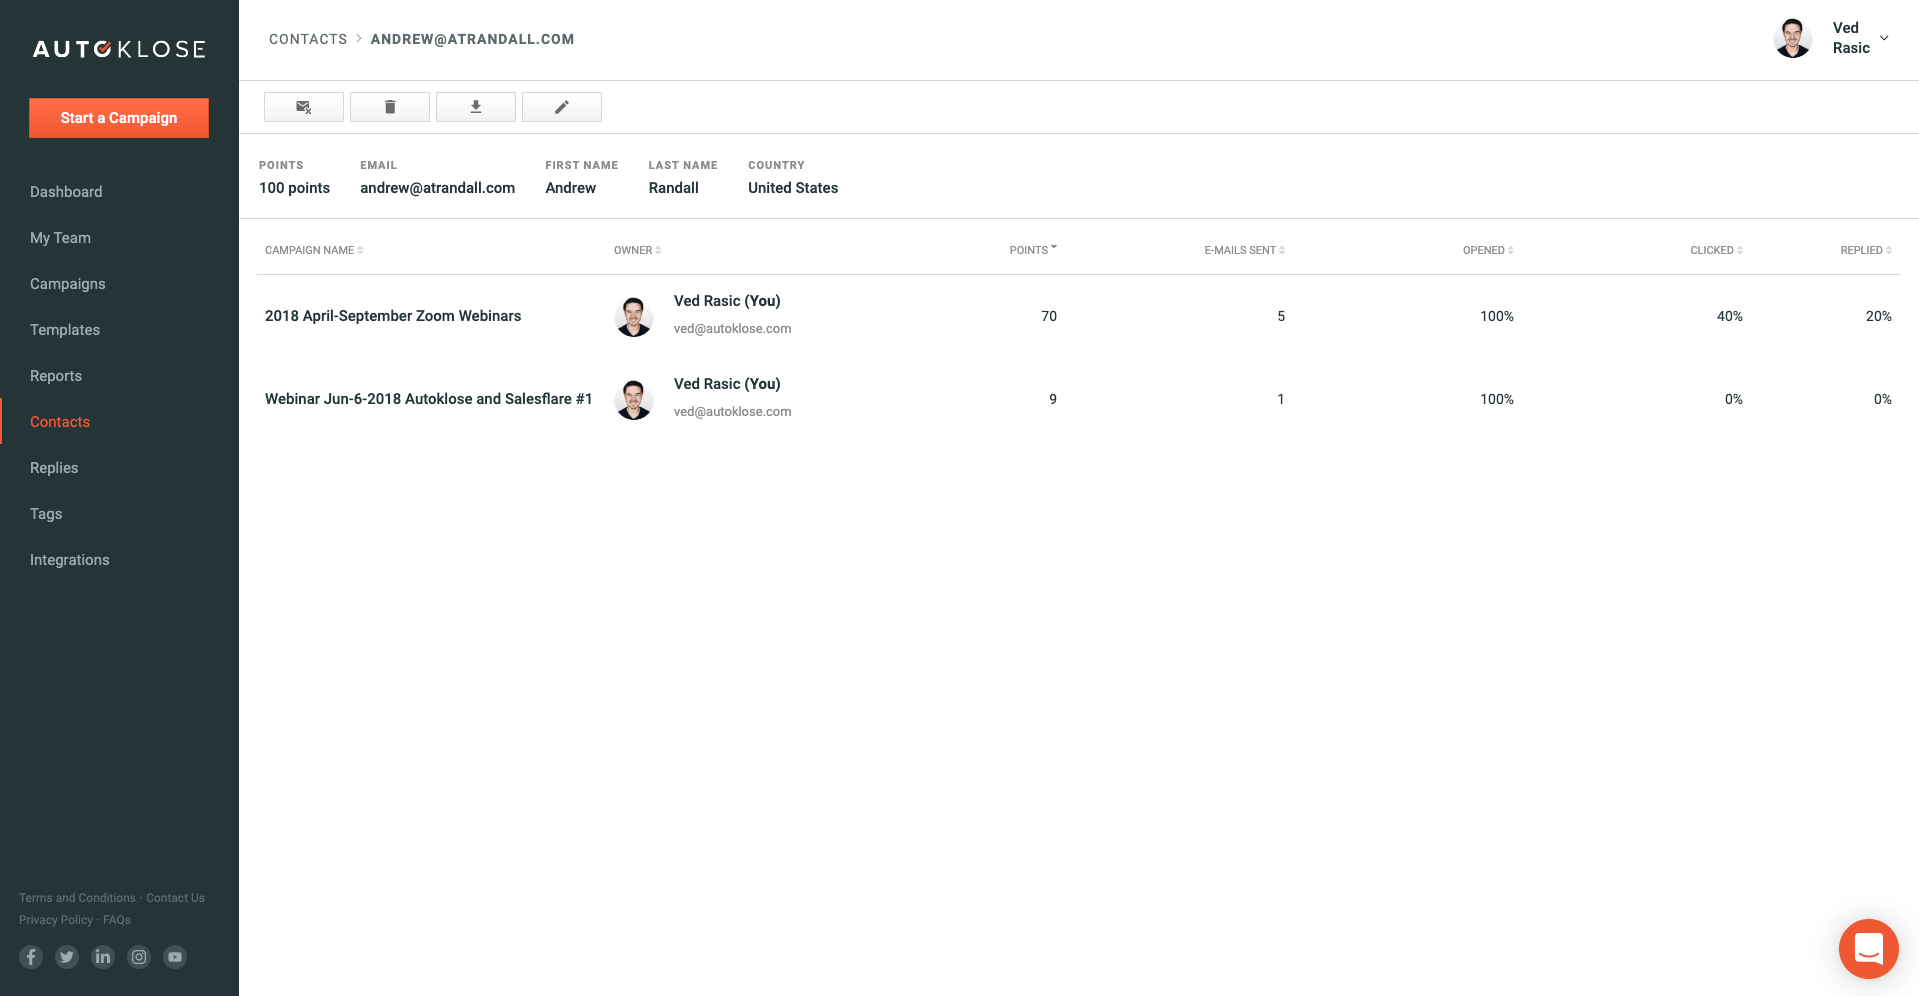
Task: Open Templates in the sidebar
Action: tap(65, 330)
